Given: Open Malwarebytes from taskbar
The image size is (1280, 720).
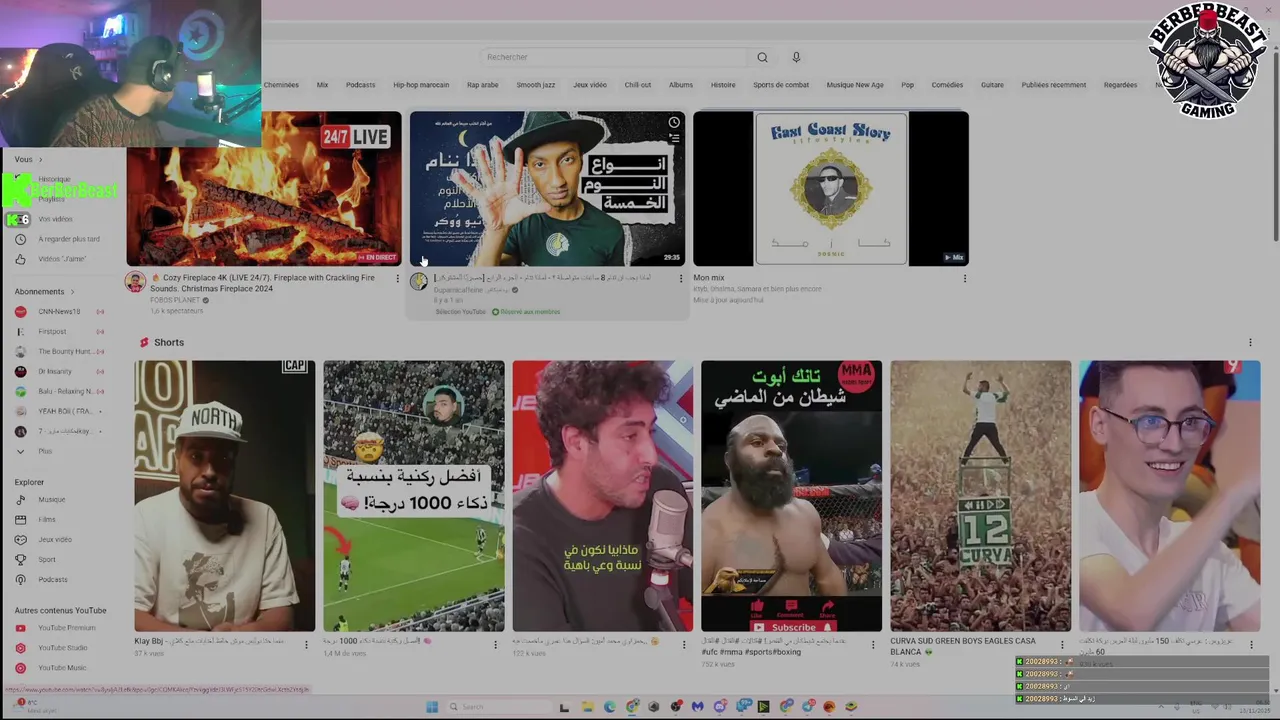Looking at the screenshot, I should (698, 707).
